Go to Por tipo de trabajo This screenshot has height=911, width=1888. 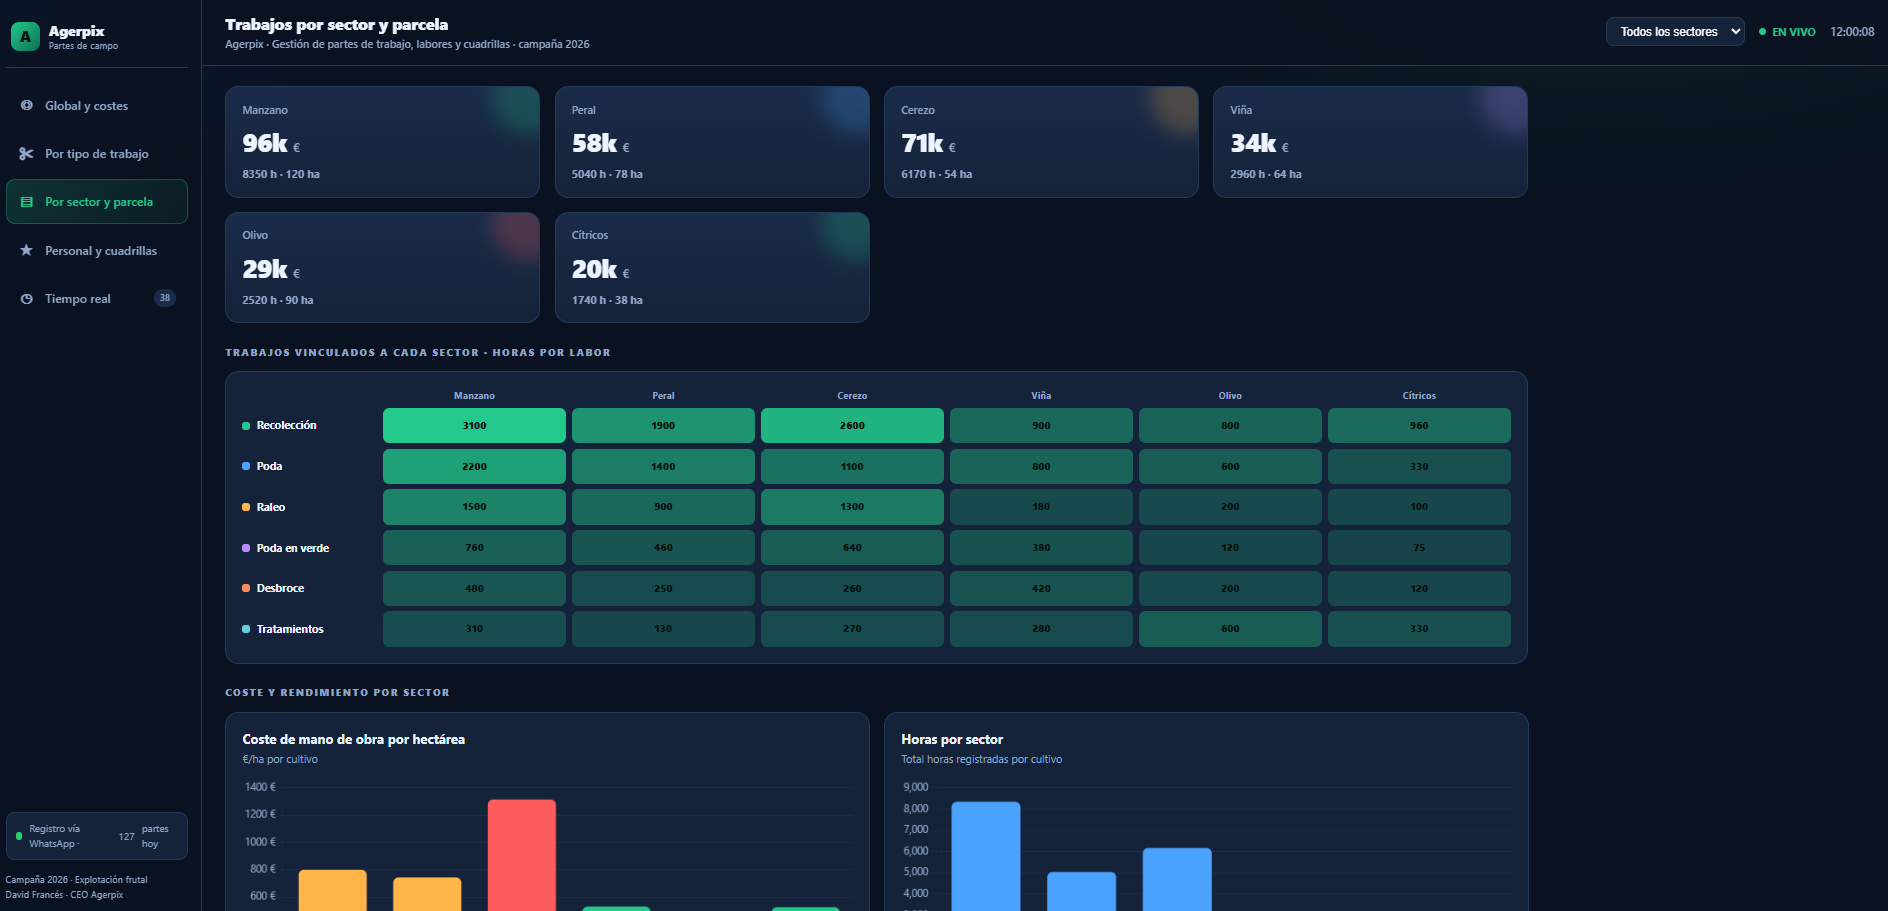[x=97, y=153]
